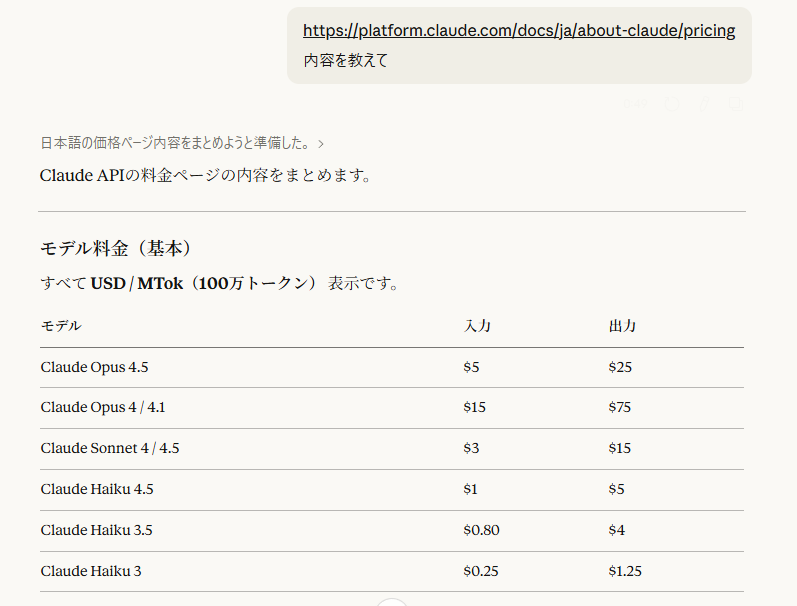This screenshot has height=606, width=797.
Task: Click the 出力 column header
Action: [622, 326]
